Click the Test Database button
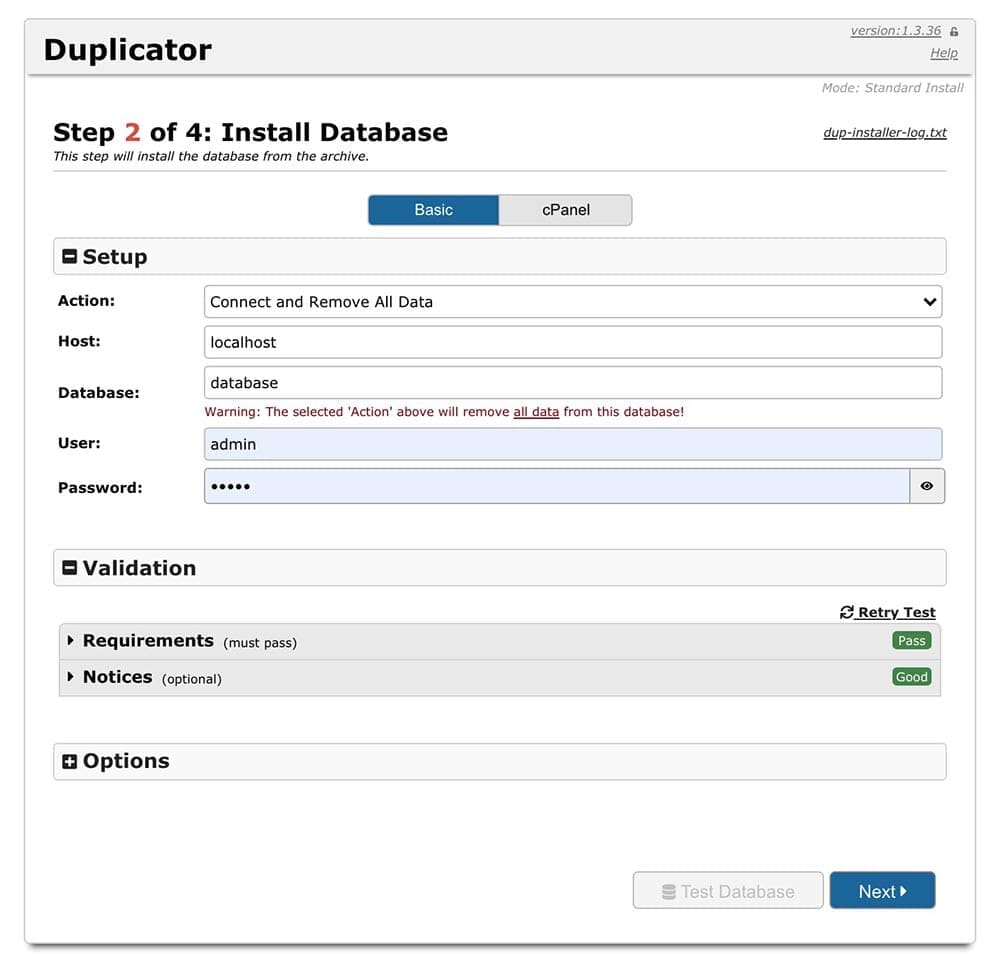The height and width of the screenshot is (969, 1000). click(x=728, y=891)
